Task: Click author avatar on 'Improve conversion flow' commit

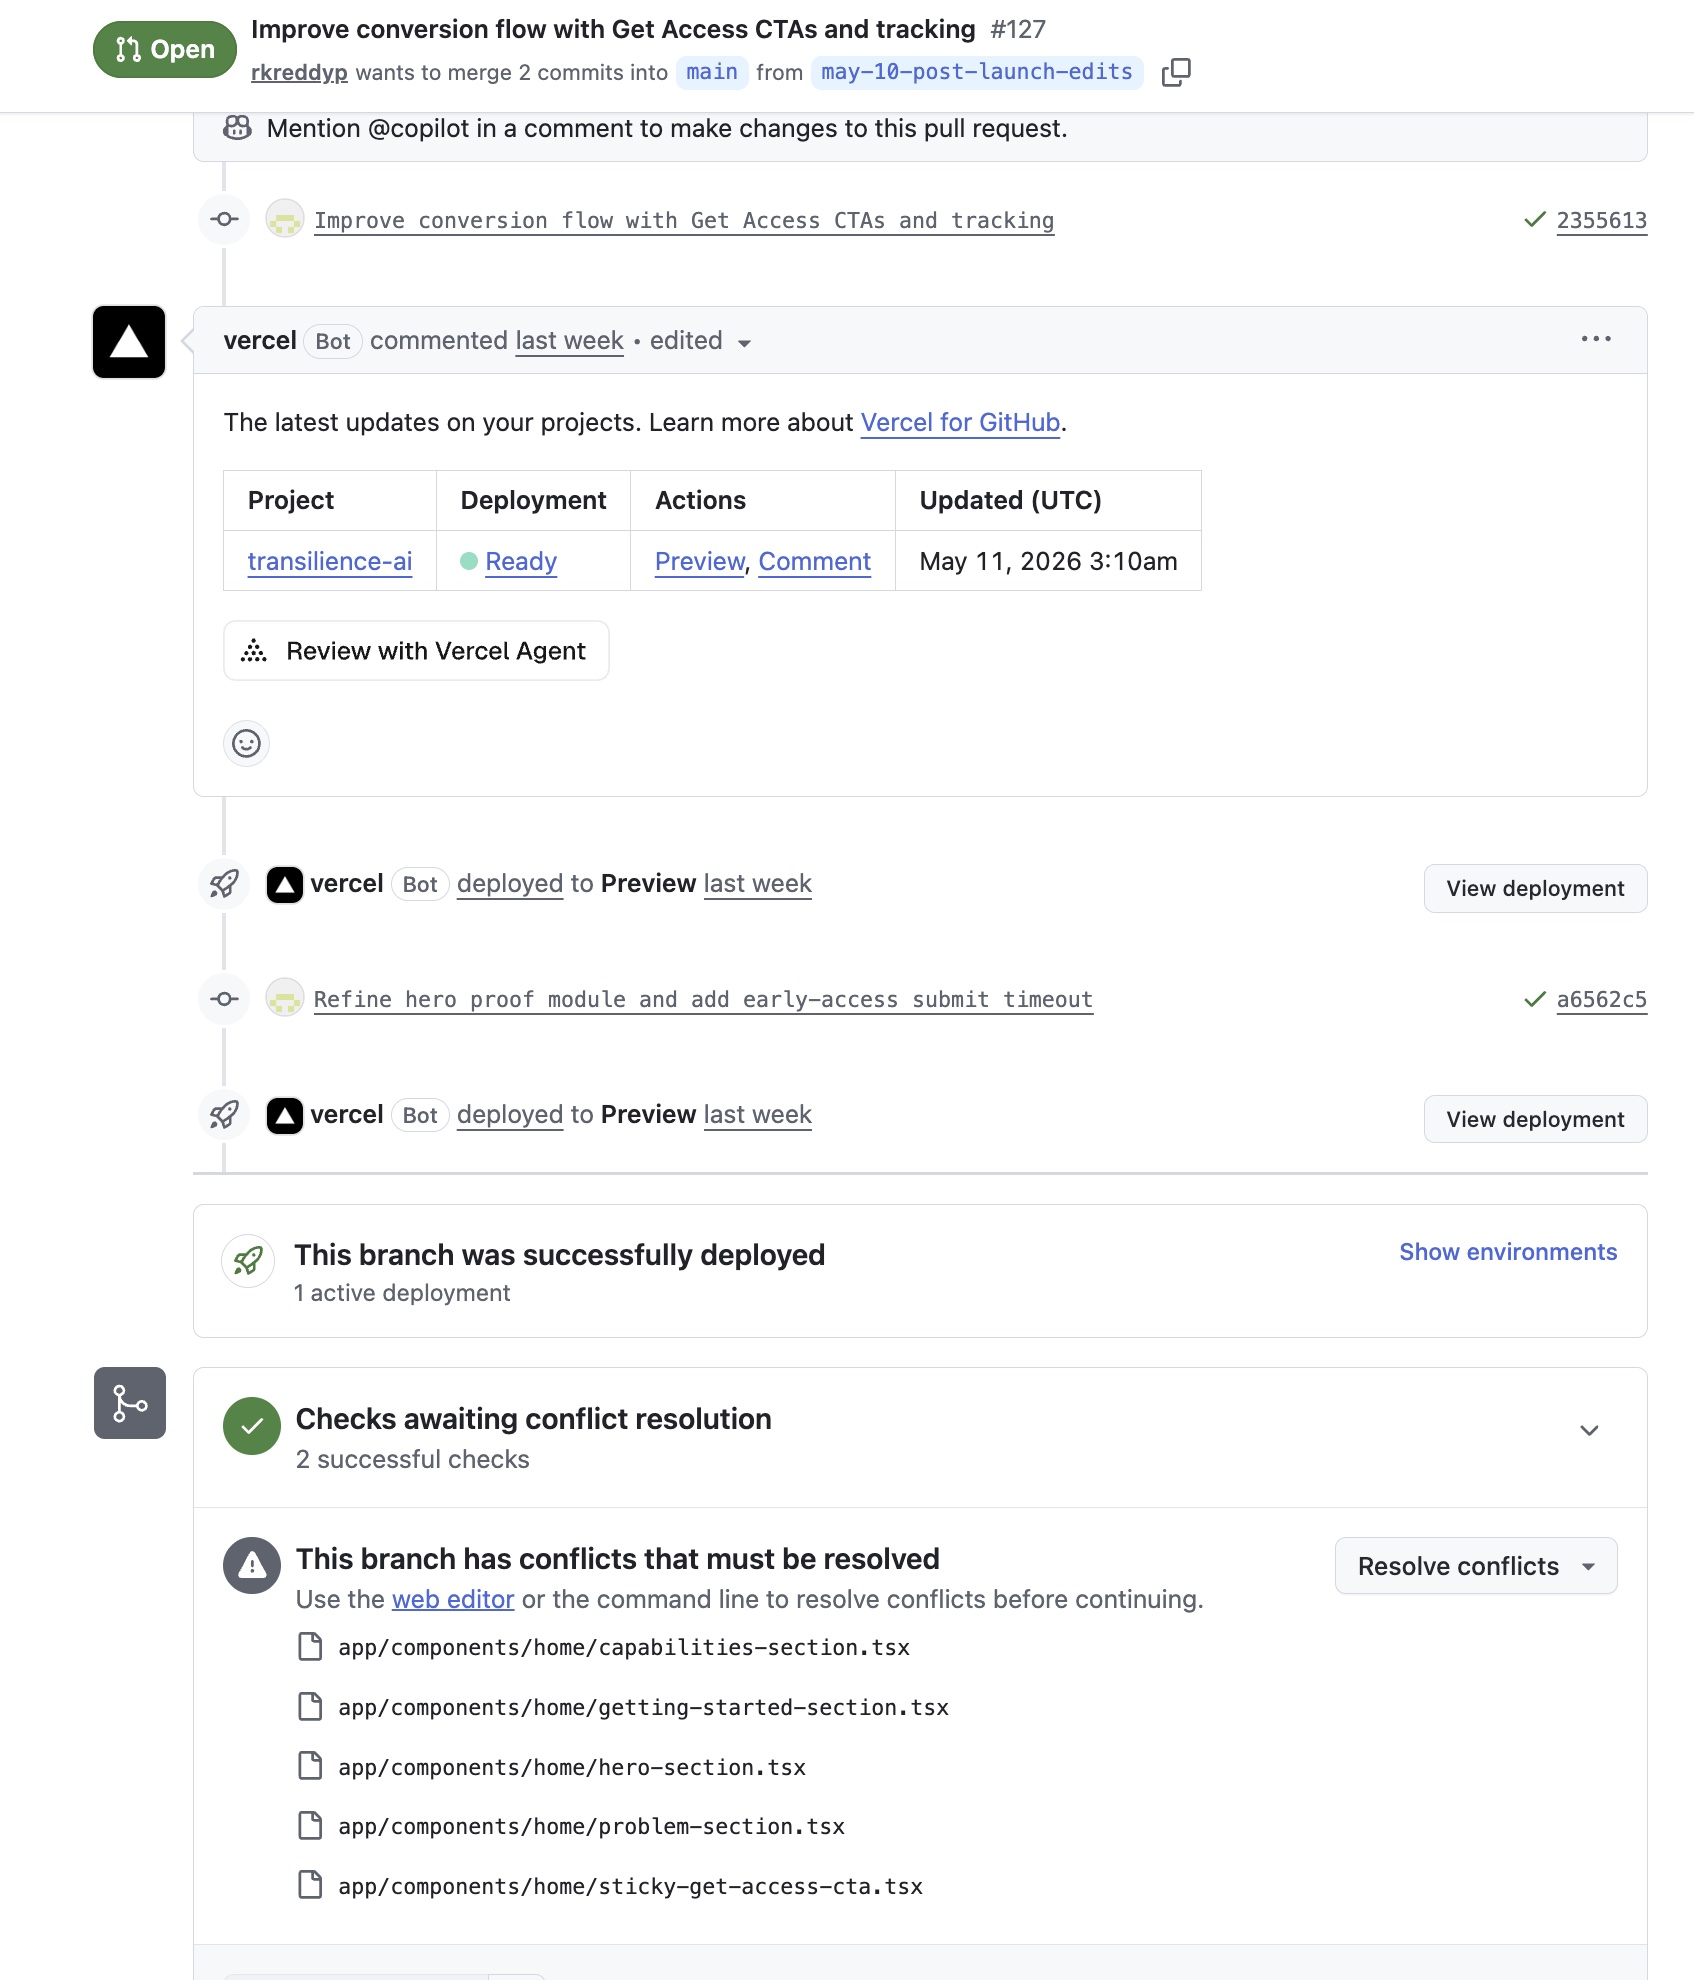Action: (x=285, y=219)
